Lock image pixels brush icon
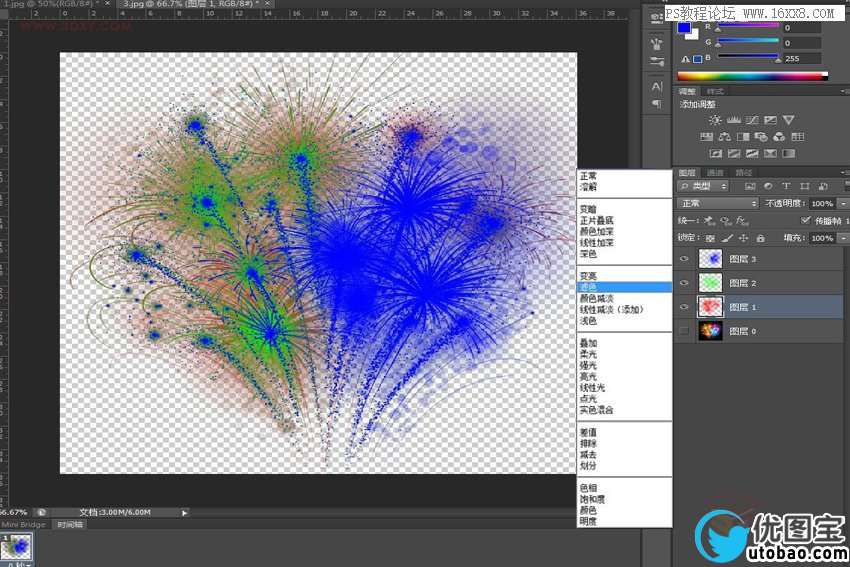The height and width of the screenshot is (567, 850). 727,238
